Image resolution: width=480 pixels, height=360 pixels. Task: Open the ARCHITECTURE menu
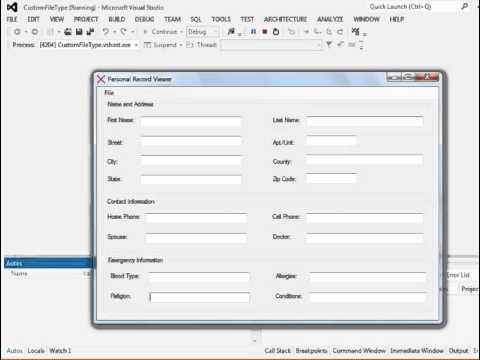tap(285, 19)
